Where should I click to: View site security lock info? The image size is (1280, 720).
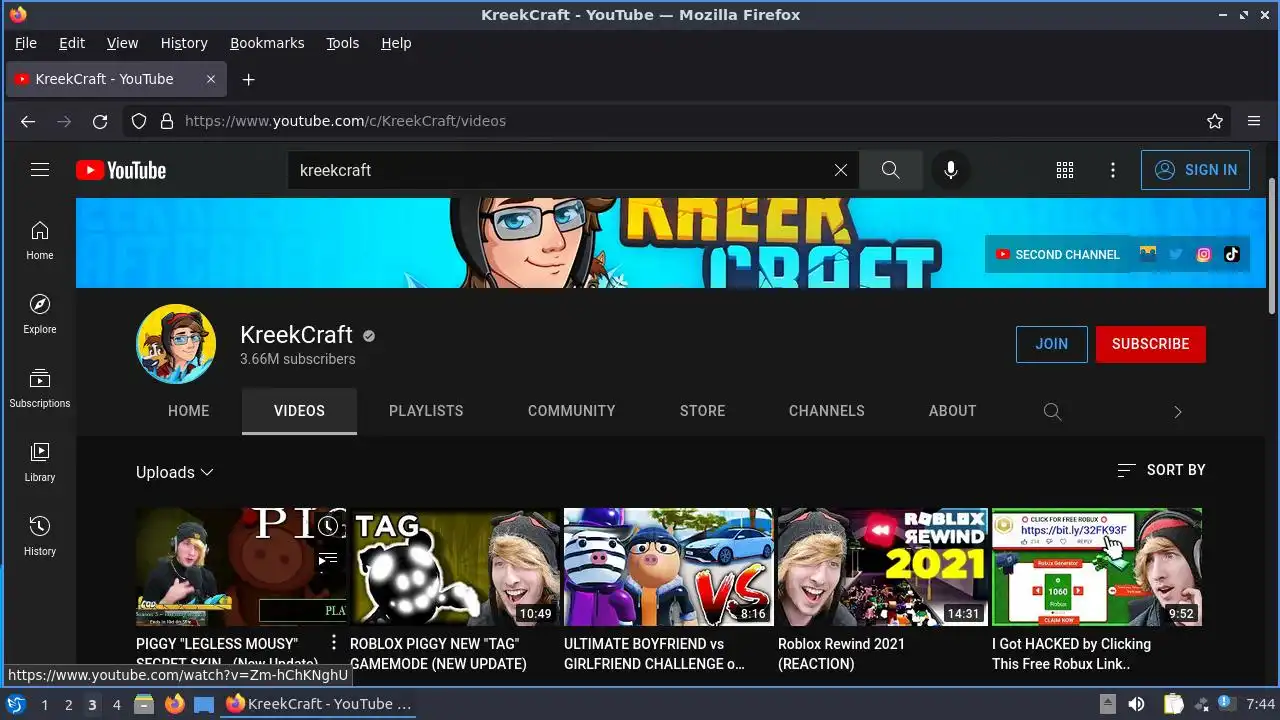point(166,121)
